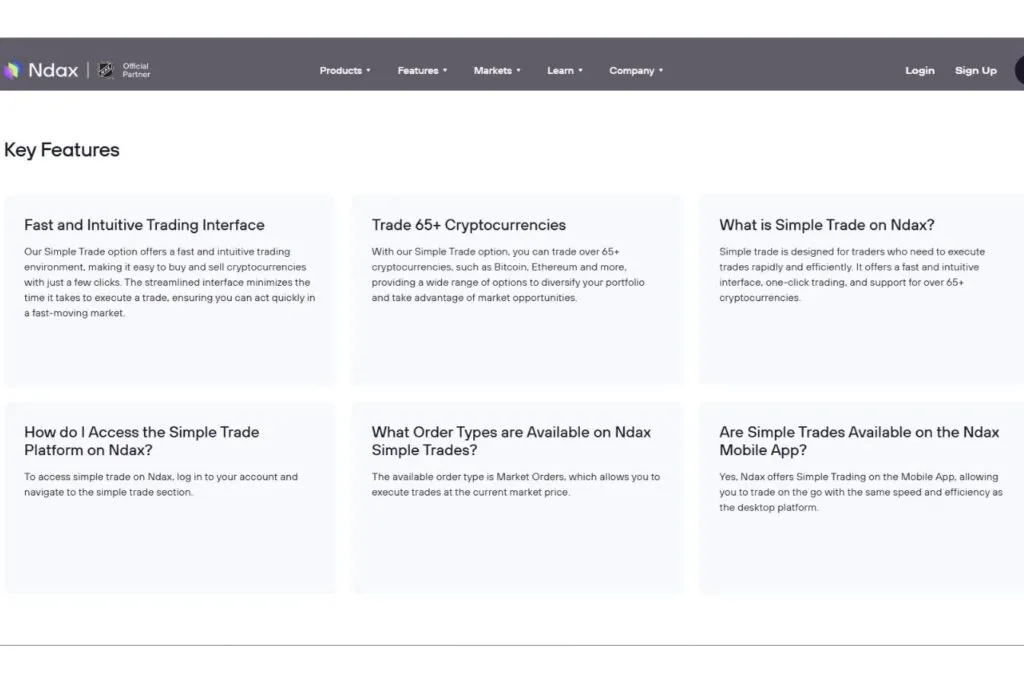Click paragraph about Market Orders order type
This screenshot has width=1024, height=683.
pos(516,484)
